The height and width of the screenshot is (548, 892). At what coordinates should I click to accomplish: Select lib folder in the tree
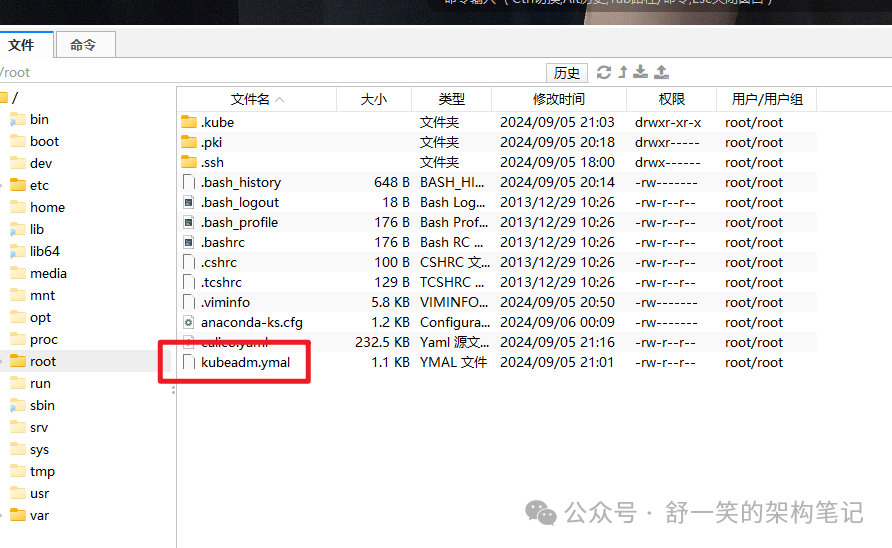(x=36, y=229)
